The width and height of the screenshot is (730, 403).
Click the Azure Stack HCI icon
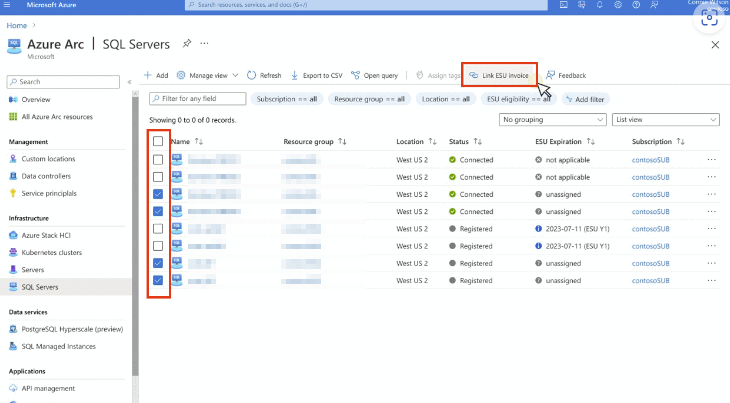(x=13, y=235)
